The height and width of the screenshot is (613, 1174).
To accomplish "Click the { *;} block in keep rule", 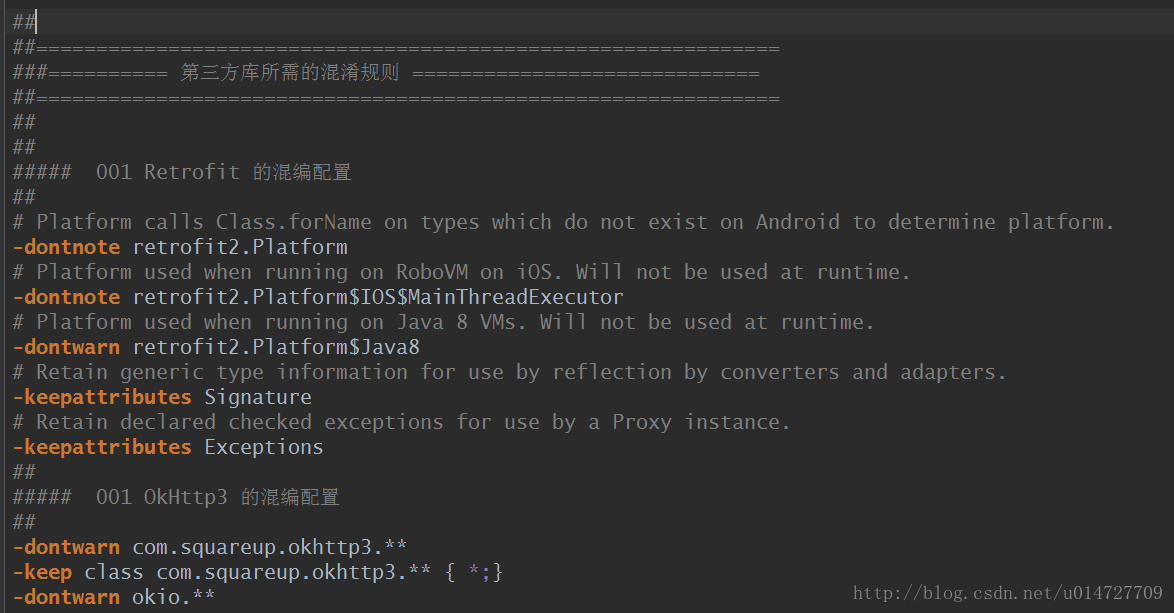I will click(x=474, y=573).
